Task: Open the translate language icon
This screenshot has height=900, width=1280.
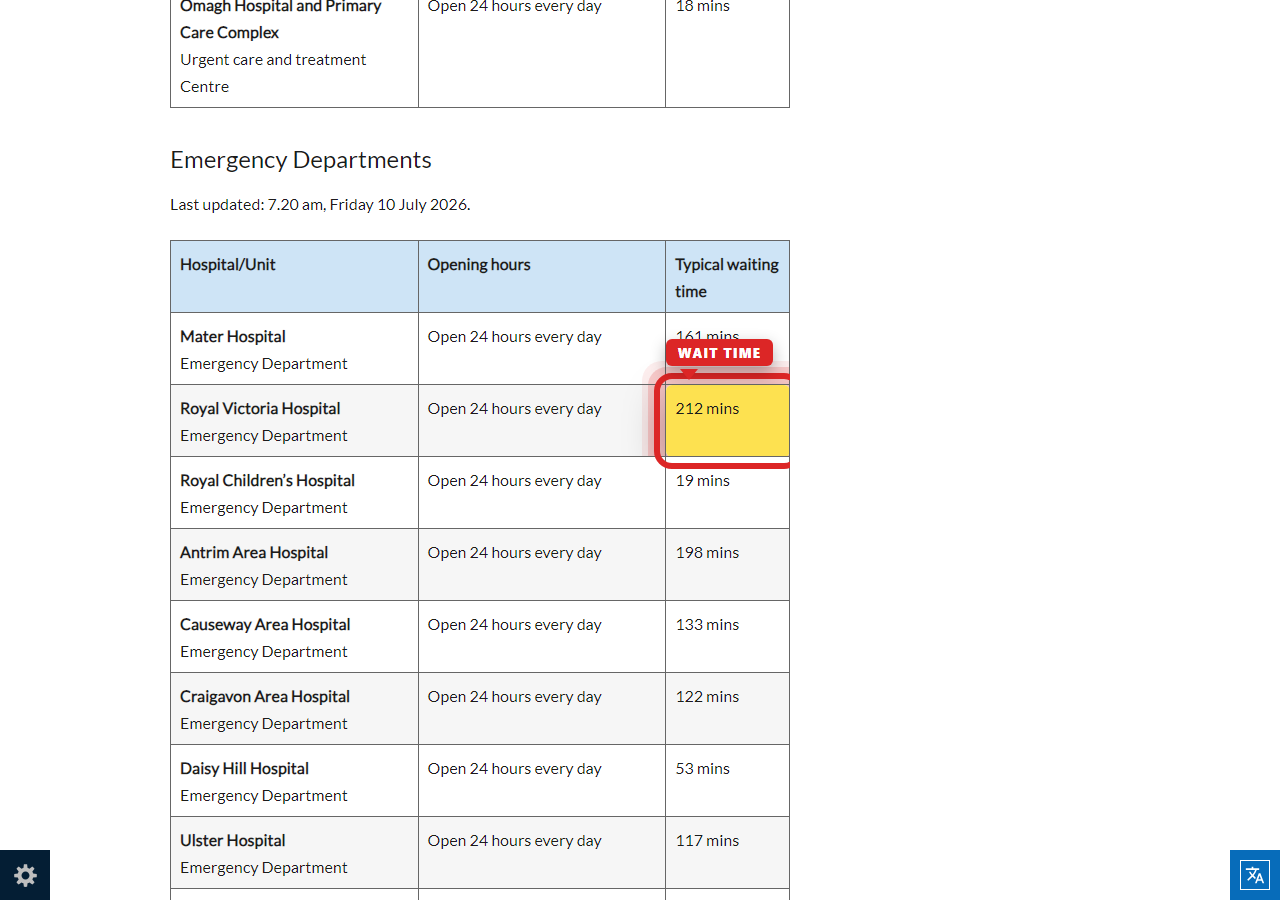Action: point(1255,875)
